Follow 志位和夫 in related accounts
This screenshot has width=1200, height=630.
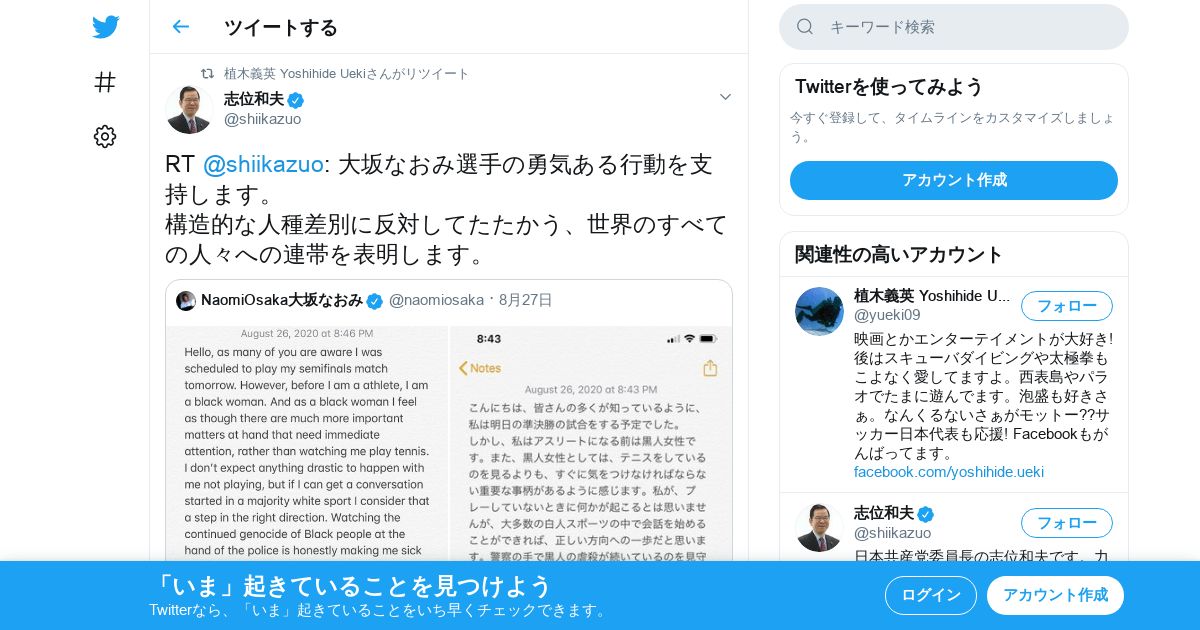pyautogui.click(x=1066, y=523)
